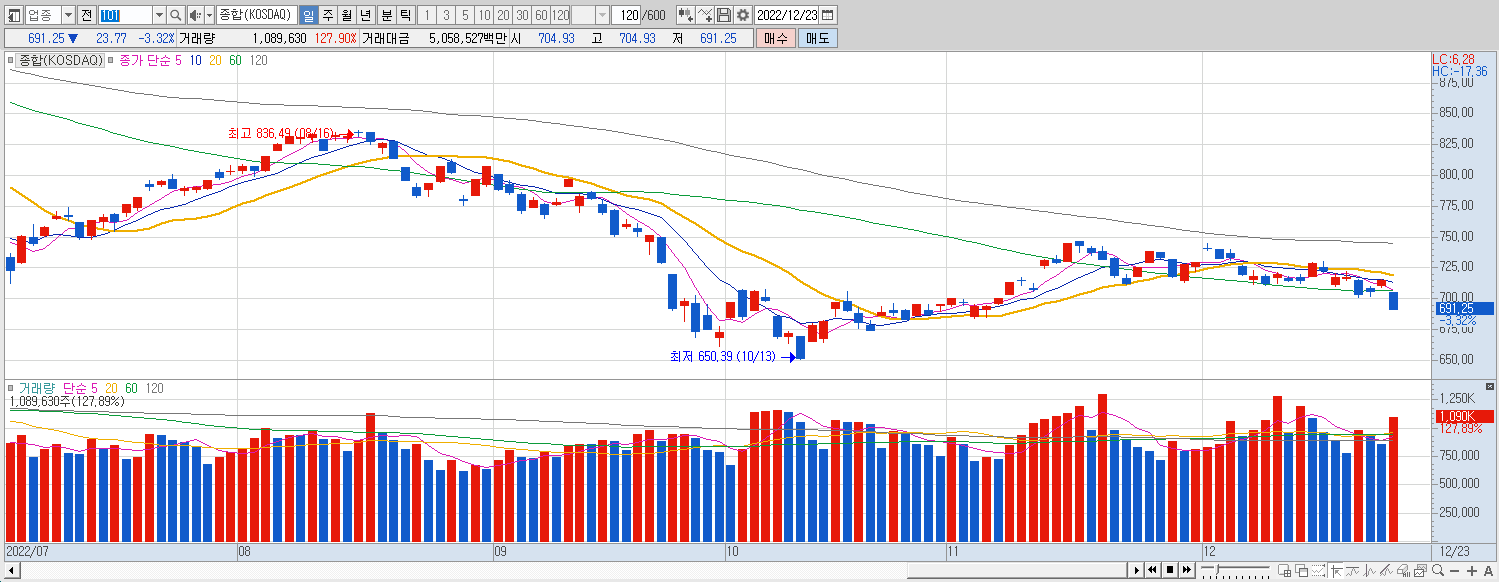Expand the dropdown arrow beside the speaker icon
This screenshot has width=1499, height=582.
pyautogui.click(x=209, y=15)
